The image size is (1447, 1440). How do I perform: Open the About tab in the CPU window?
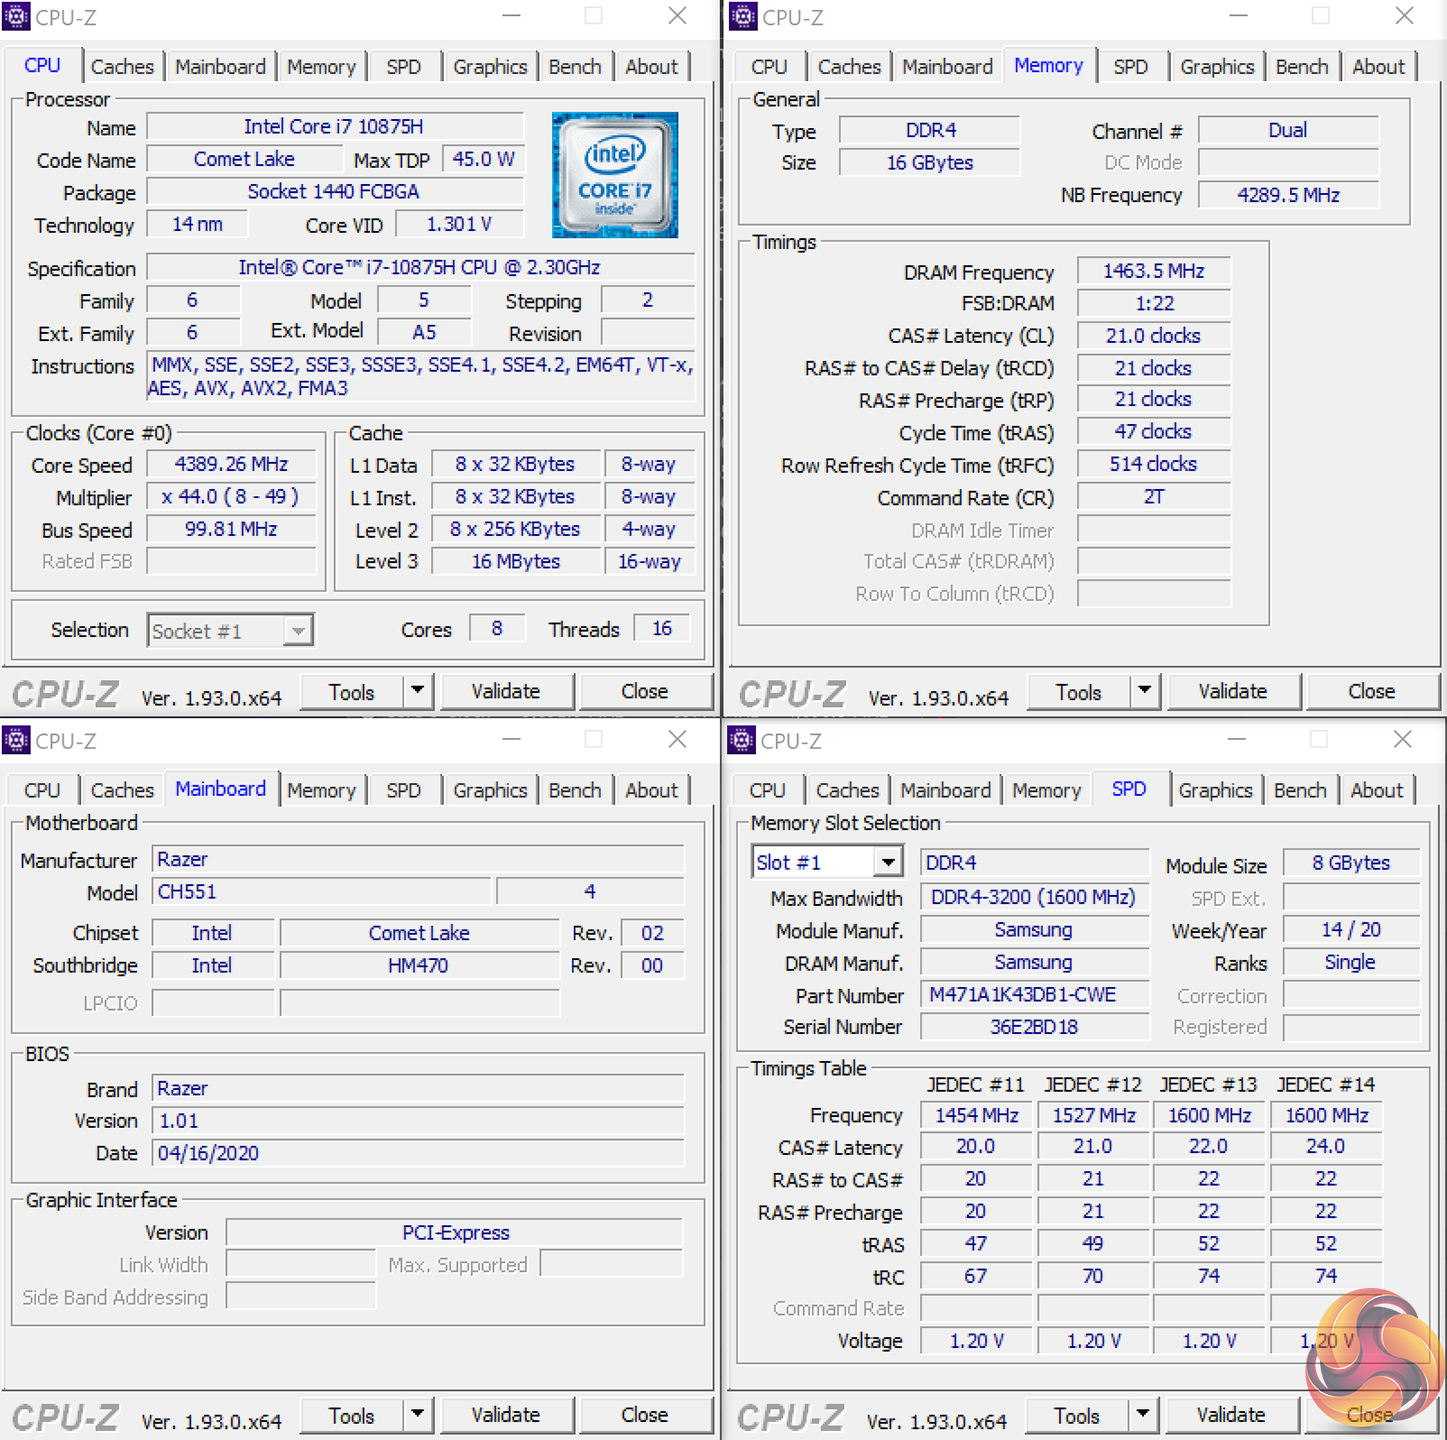pos(652,67)
